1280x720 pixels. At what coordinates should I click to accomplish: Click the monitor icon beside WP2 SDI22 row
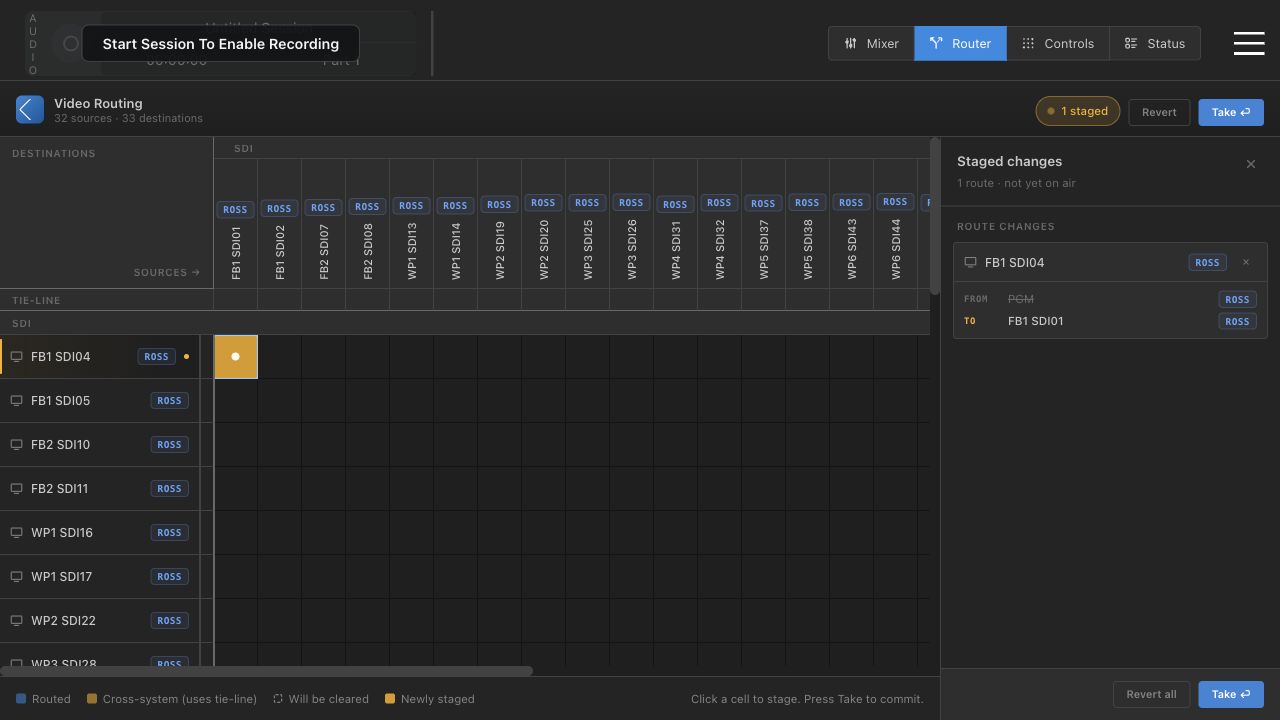pos(16,621)
